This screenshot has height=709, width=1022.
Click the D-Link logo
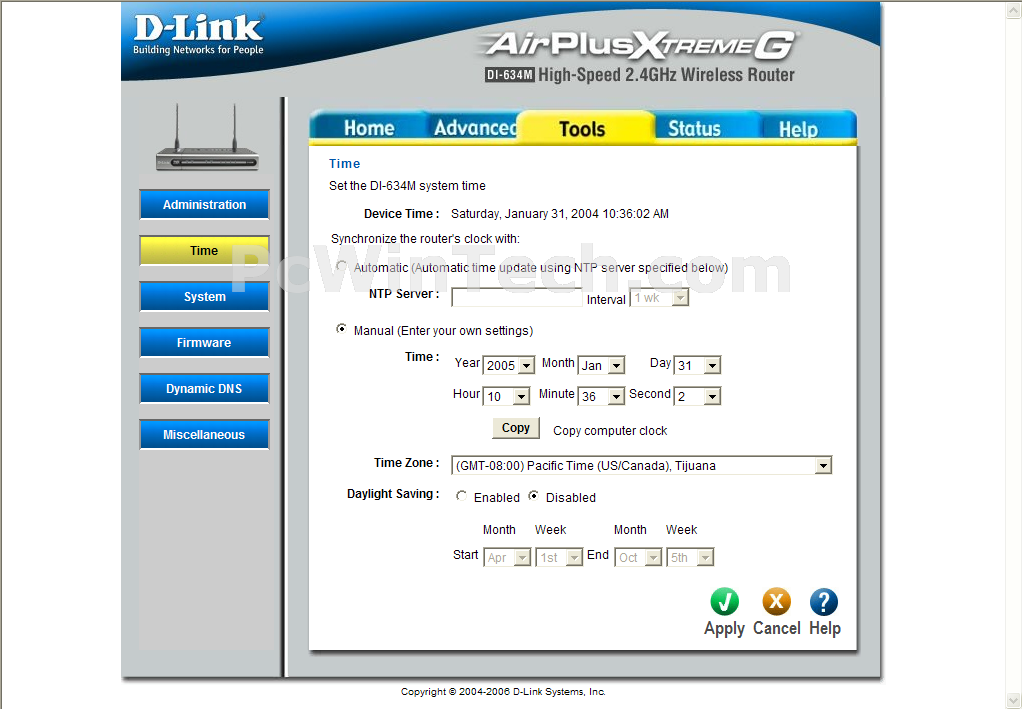click(198, 35)
